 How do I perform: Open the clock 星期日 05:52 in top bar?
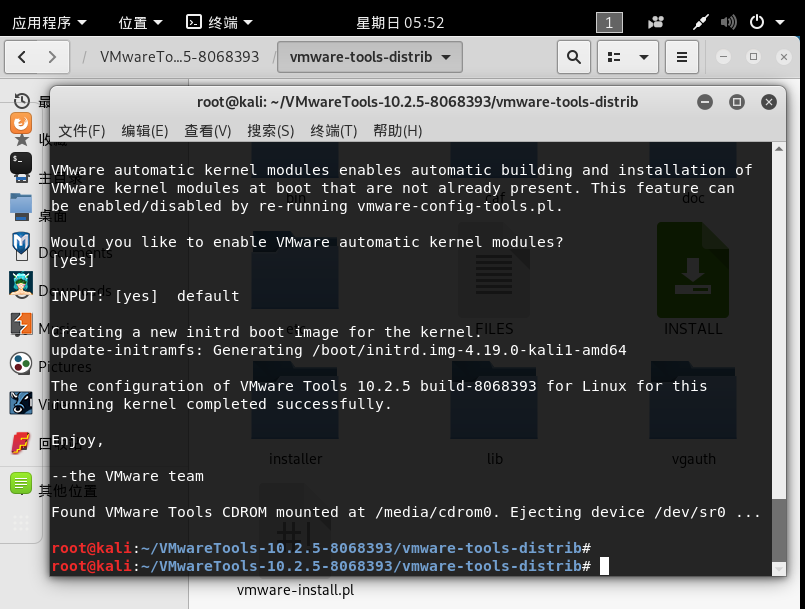click(x=400, y=22)
